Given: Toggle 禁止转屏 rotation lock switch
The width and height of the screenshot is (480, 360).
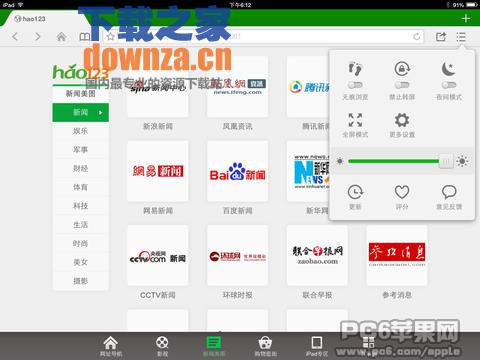Looking at the screenshot, I should pos(402,85).
